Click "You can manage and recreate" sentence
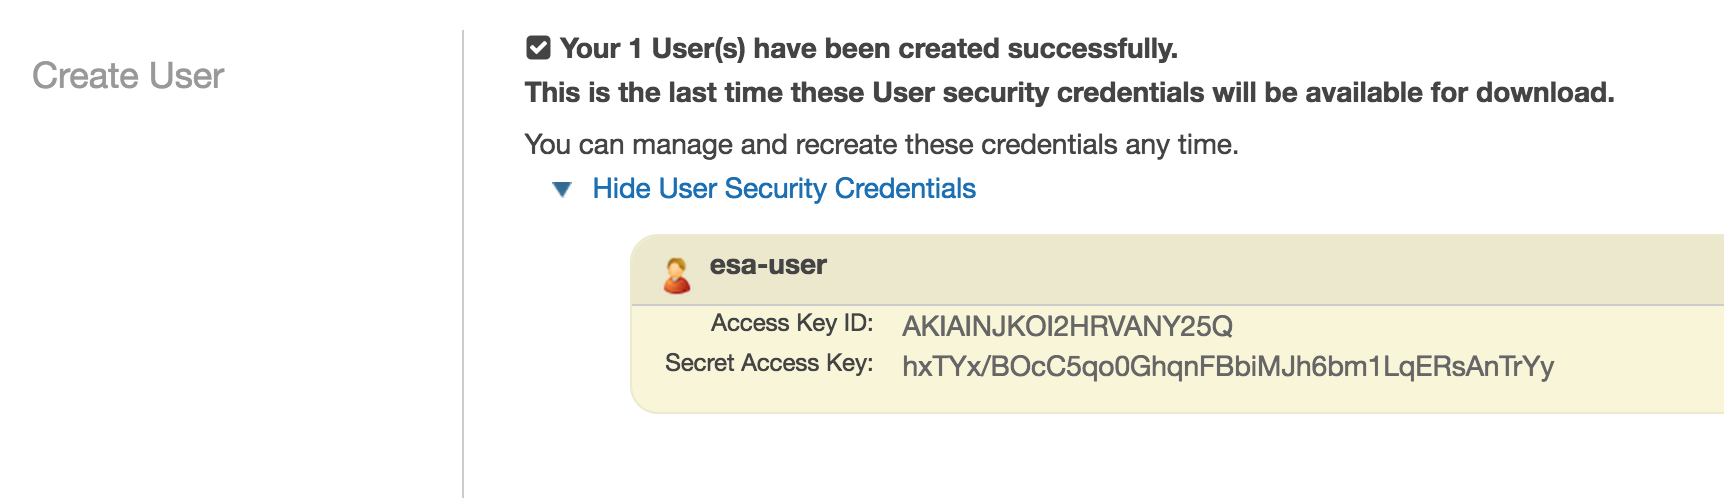Screen dimensions: 1724x498 (881, 144)
